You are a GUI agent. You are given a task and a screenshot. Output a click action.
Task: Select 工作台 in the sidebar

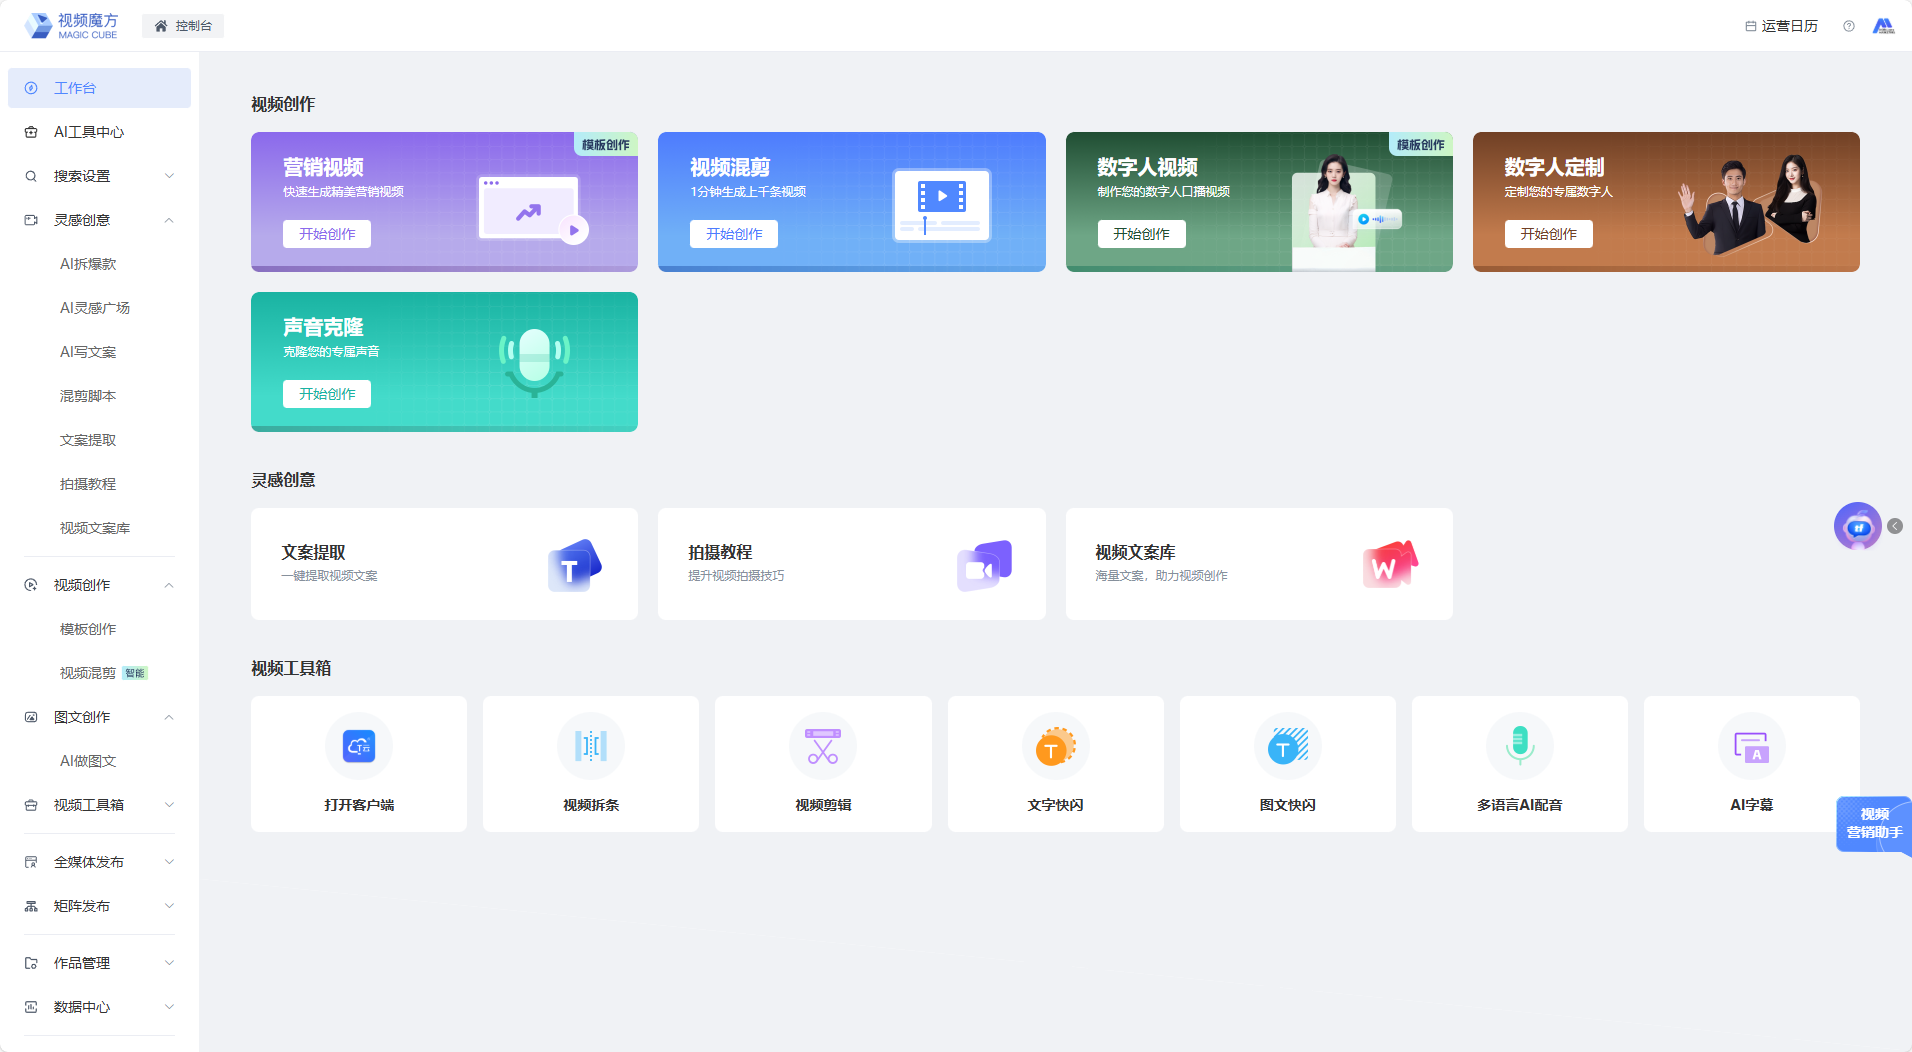click(99, 88)
